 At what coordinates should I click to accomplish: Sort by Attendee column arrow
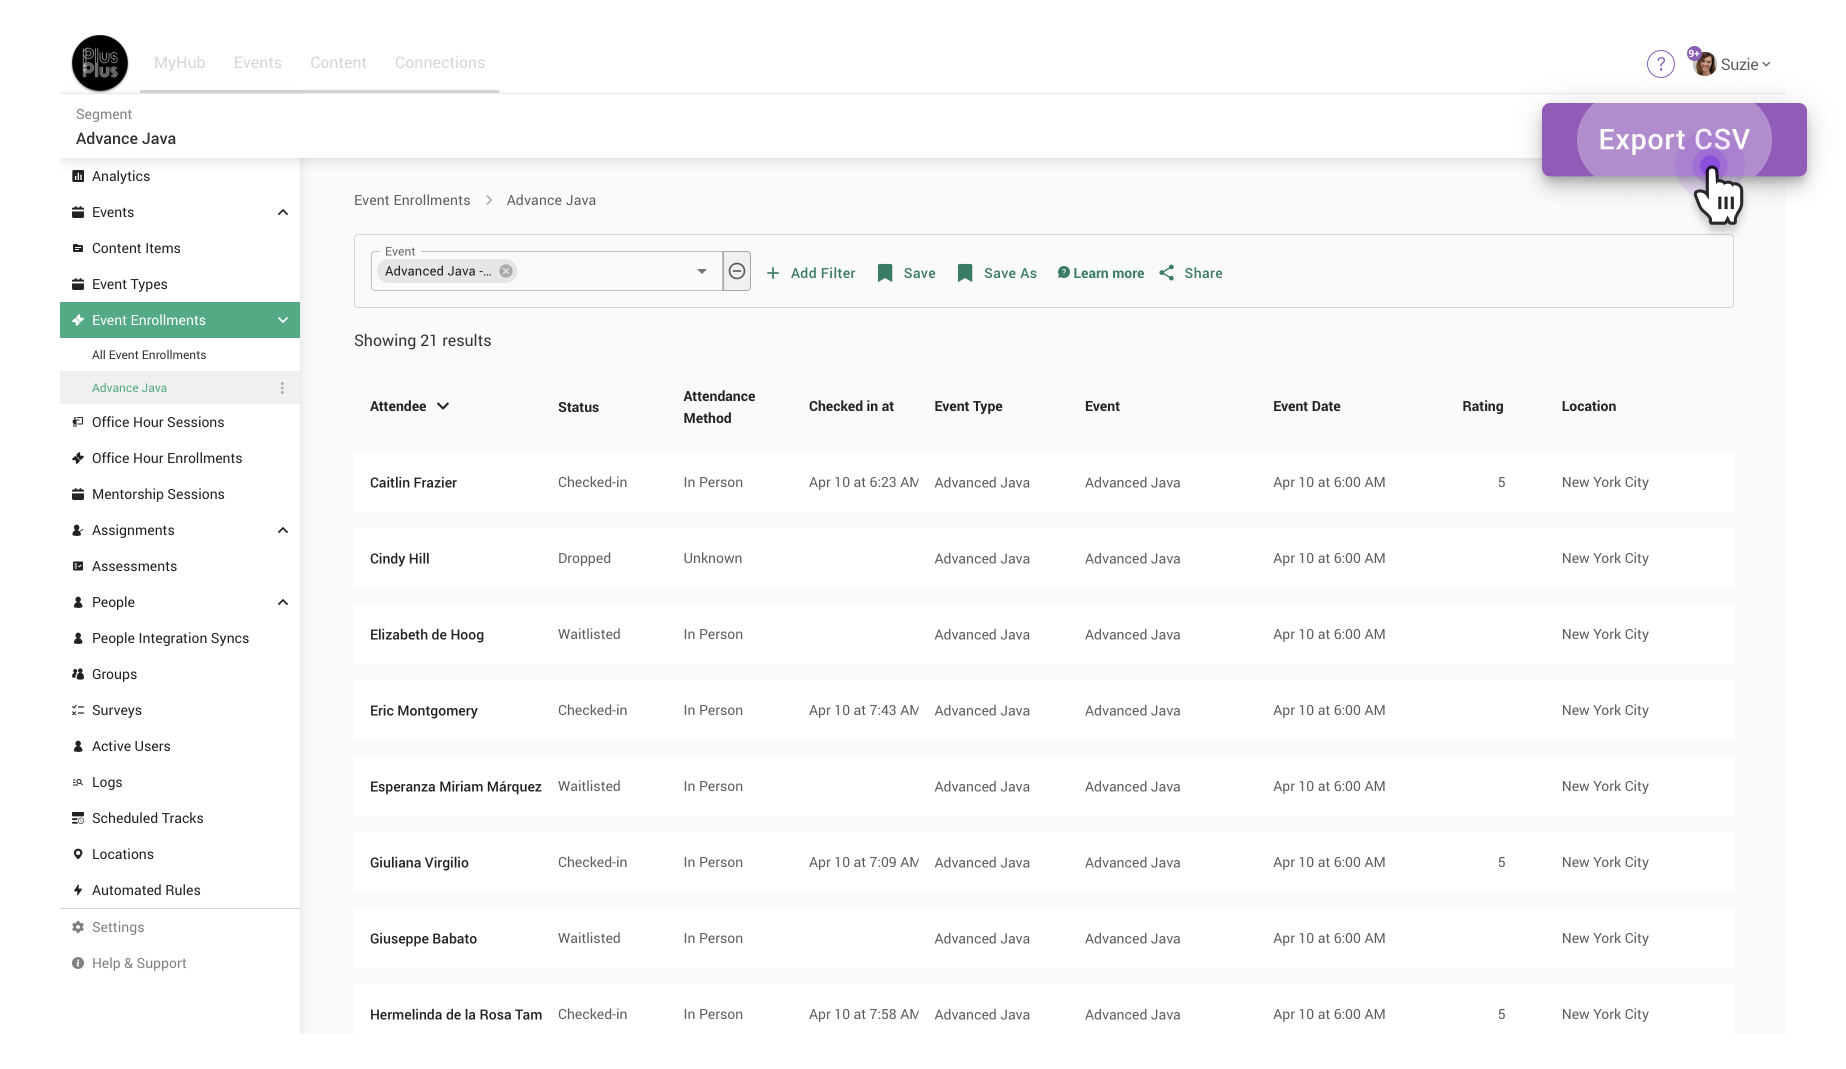click(x=443, y=406)
